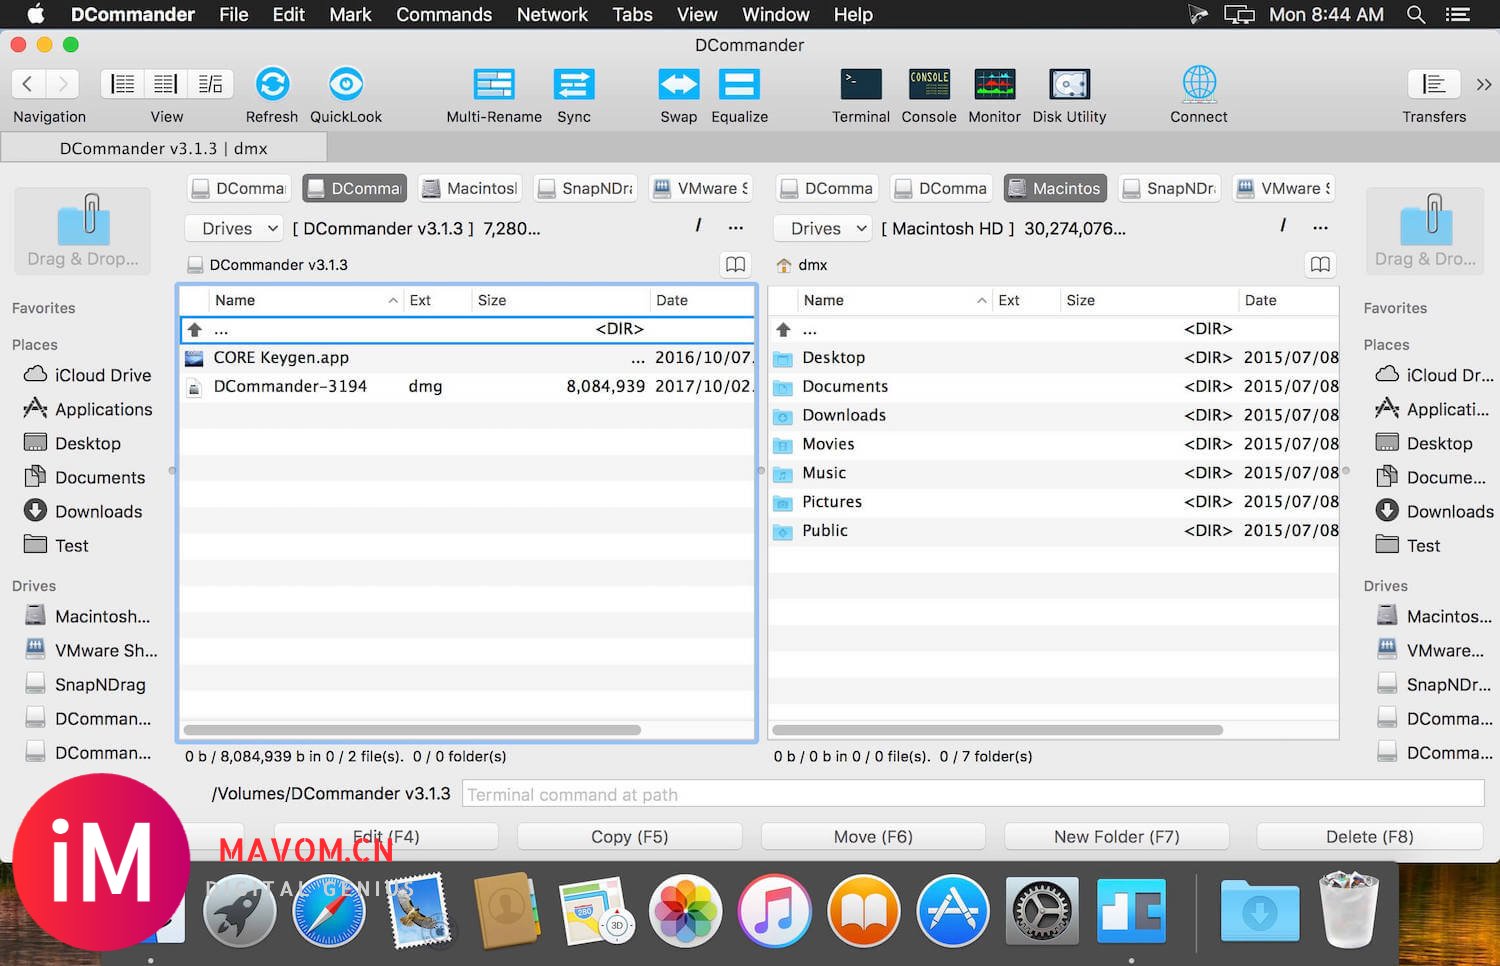Launch Terminal from the toolbar

860,85
